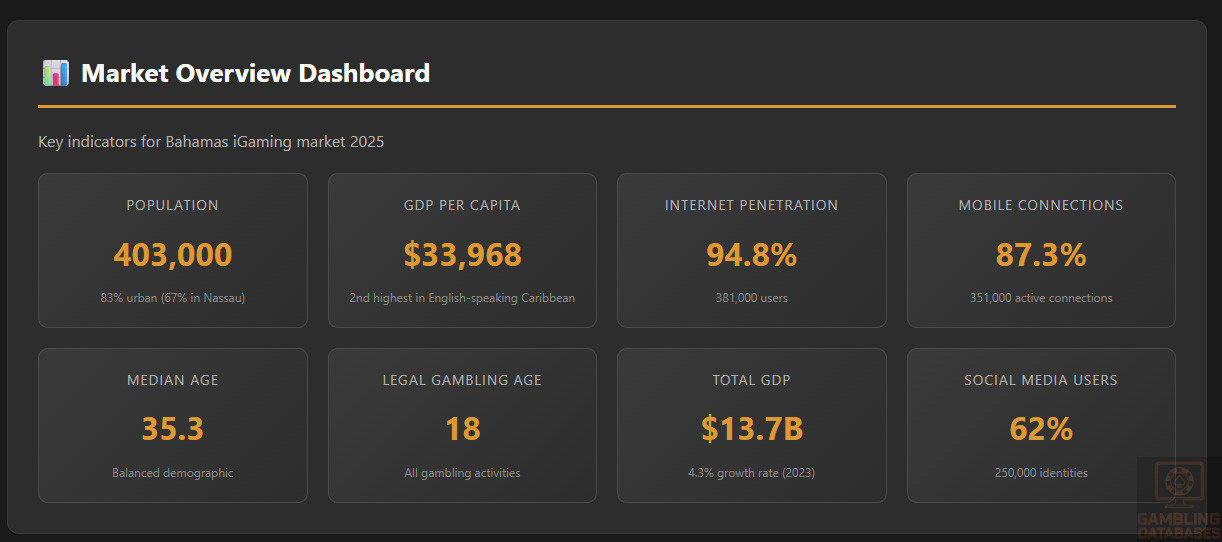
Task: Click the $33,968 GDP per capita value
Action: pos(462,255)
